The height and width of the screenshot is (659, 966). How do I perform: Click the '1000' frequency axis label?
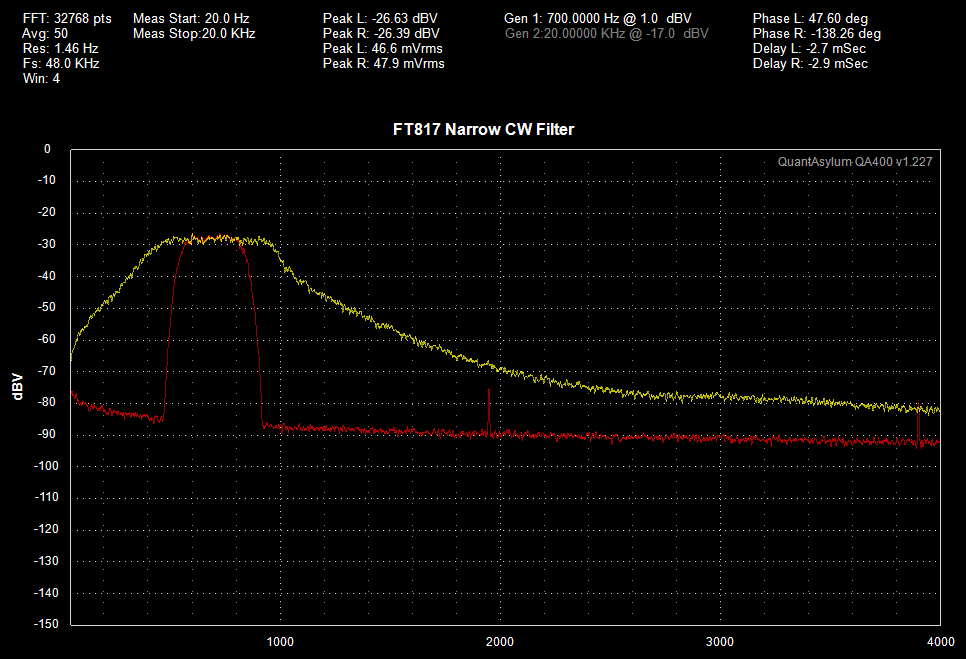[280, 642]
